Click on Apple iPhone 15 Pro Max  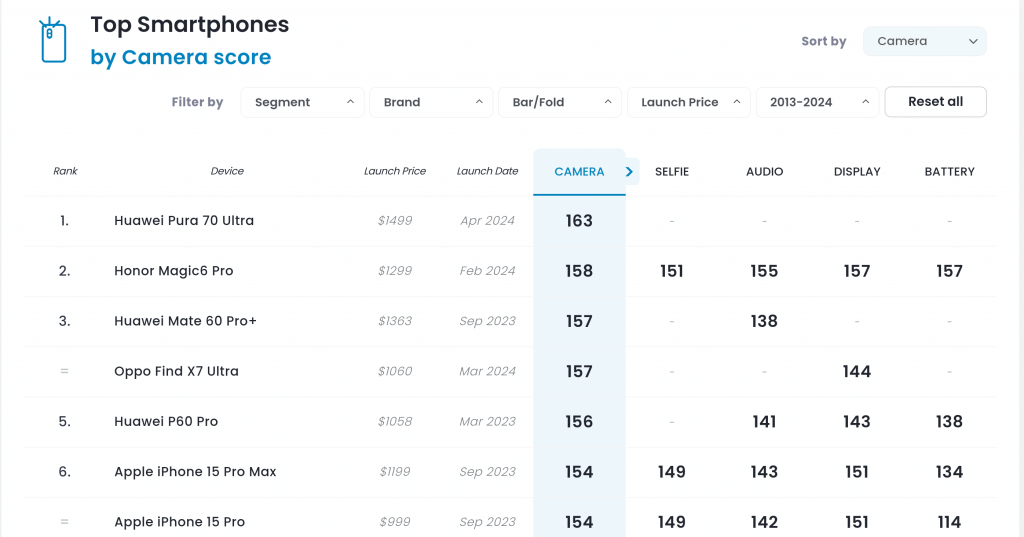click(195, 472)
